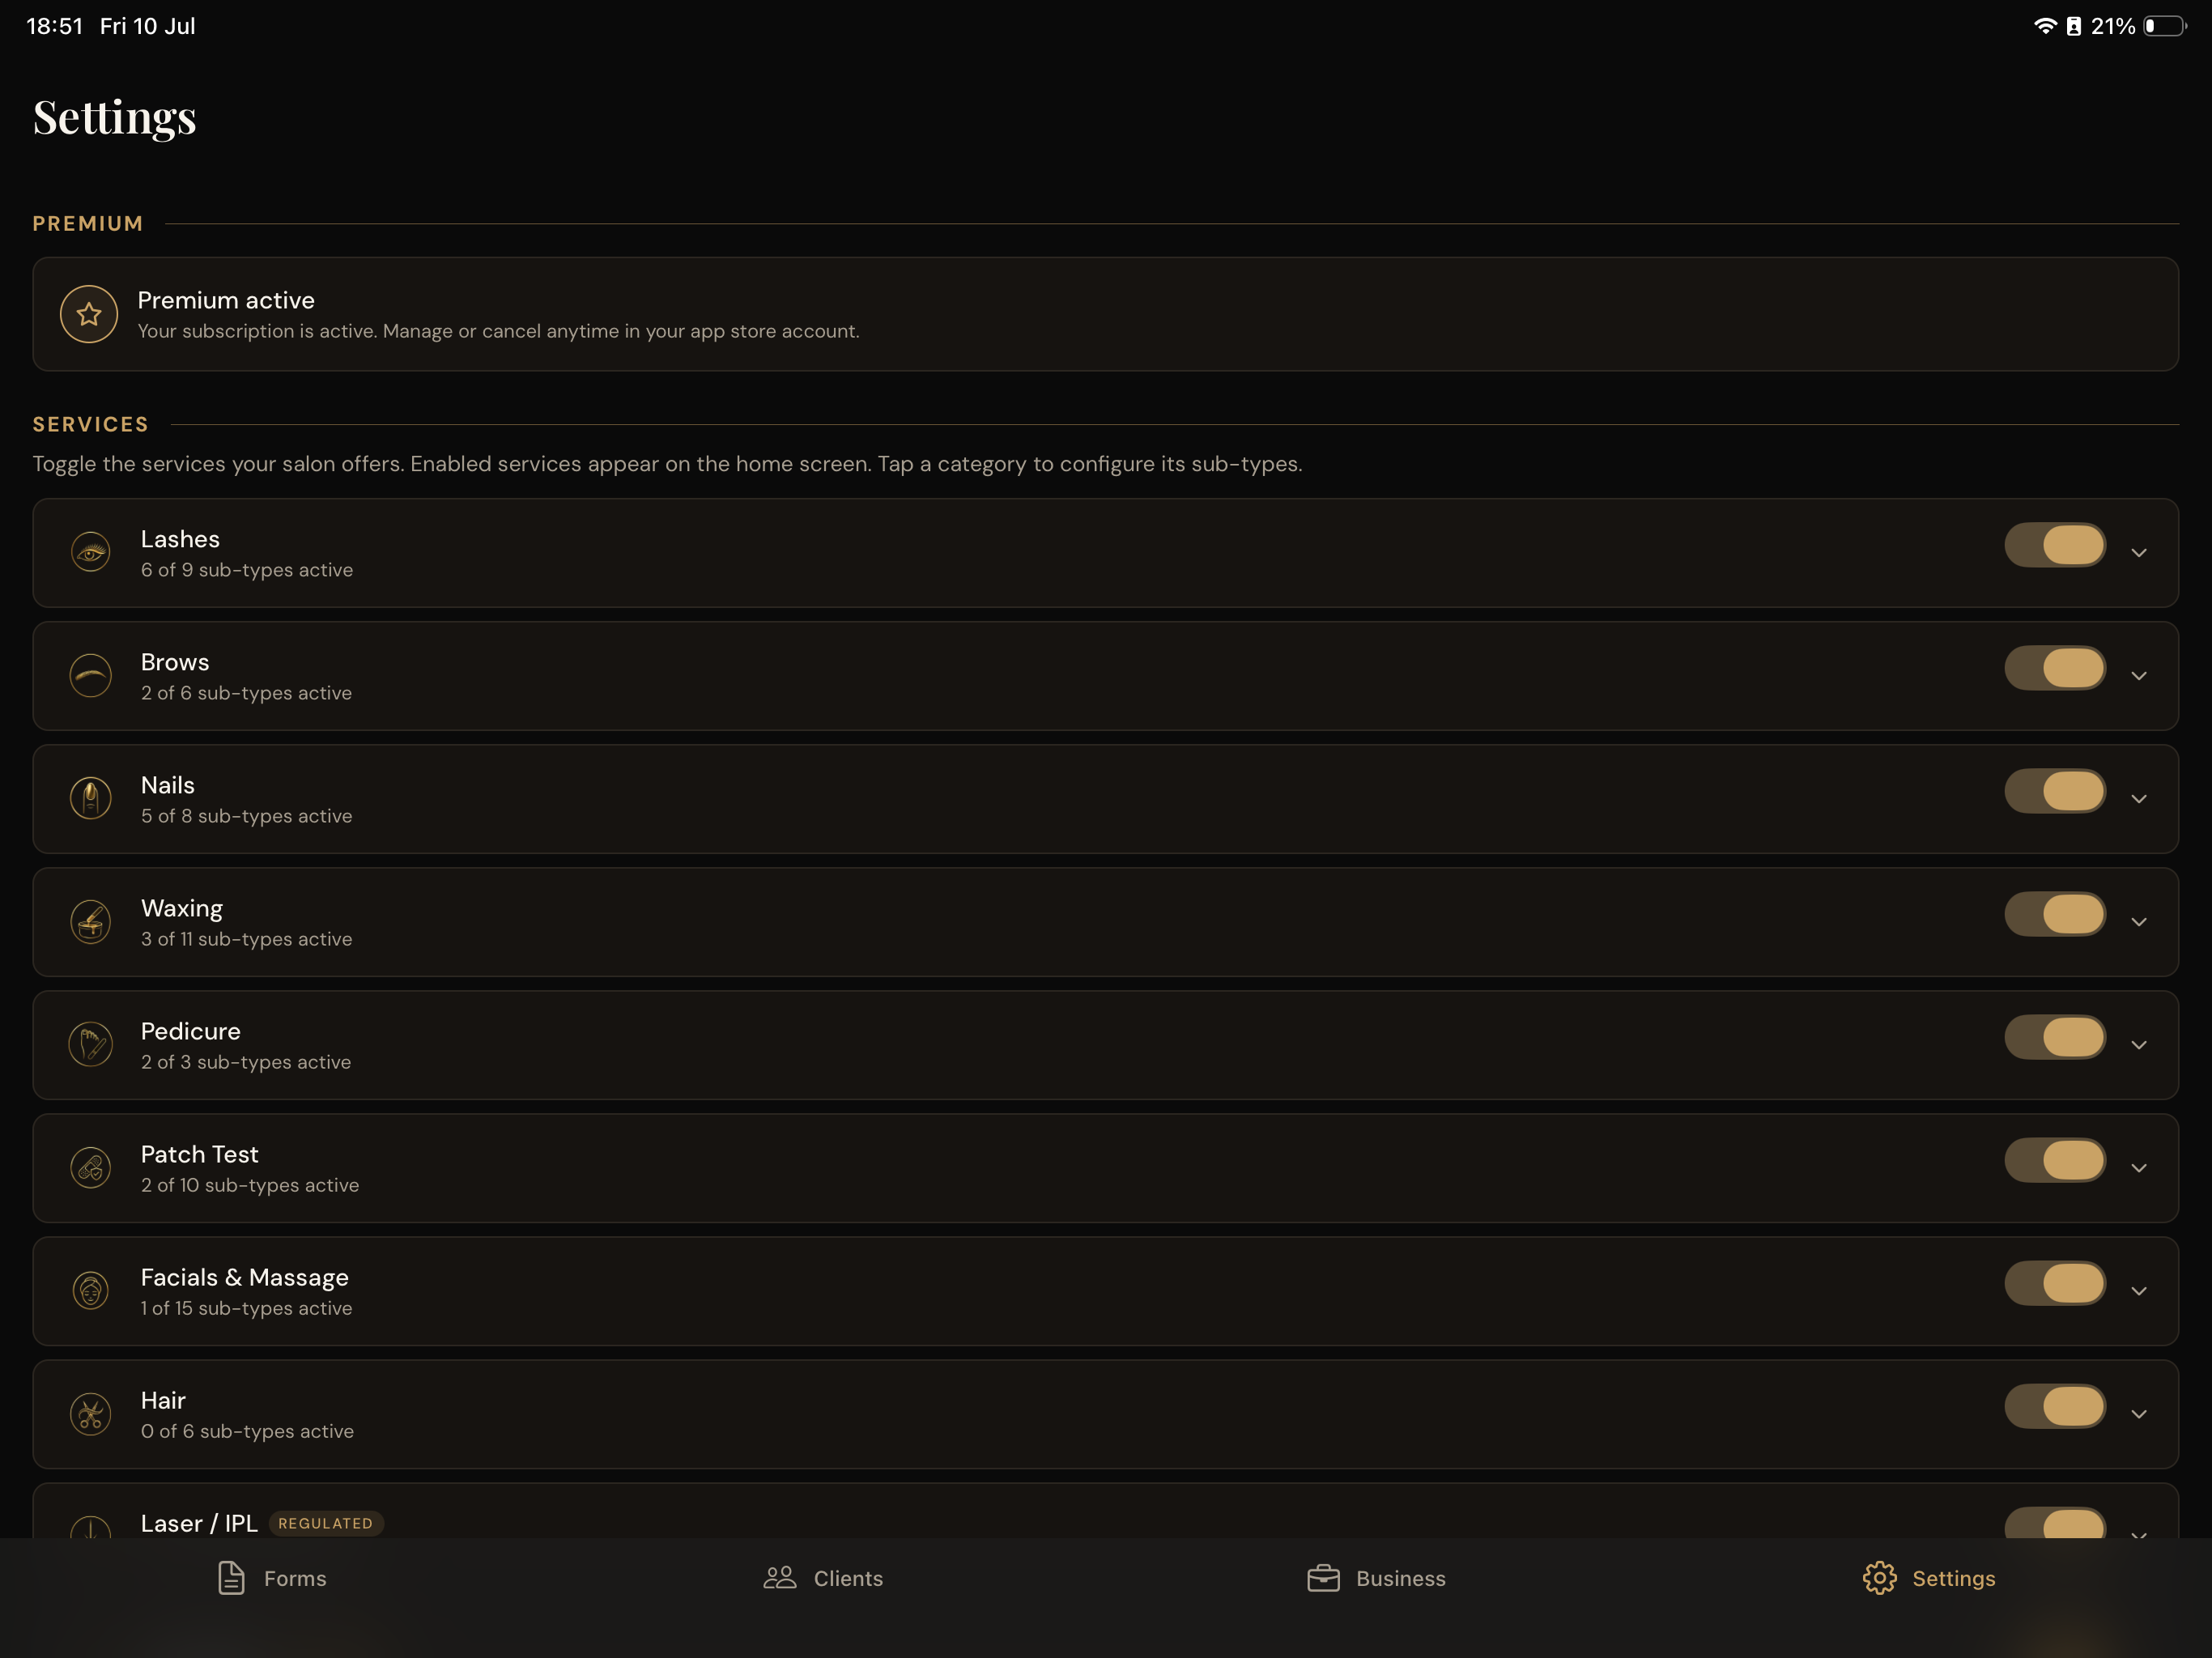Viewport: 2212px width, 1658px height.
Task: Go to the Business tab label
Action: (1400, 1578)
